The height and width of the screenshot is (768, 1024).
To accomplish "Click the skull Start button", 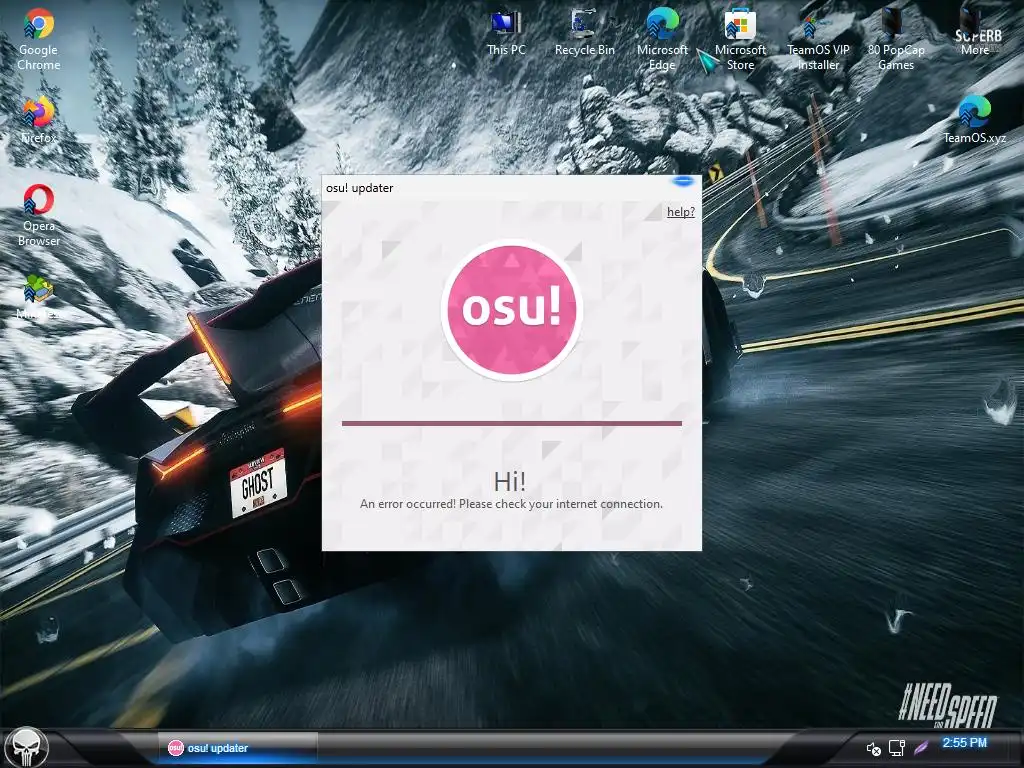I will (27, 747).
